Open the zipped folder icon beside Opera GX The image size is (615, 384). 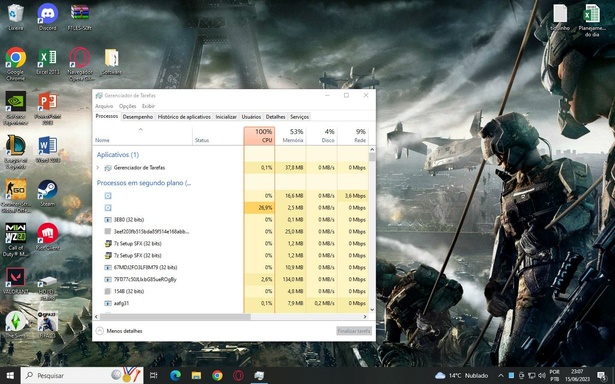[112, 61]
